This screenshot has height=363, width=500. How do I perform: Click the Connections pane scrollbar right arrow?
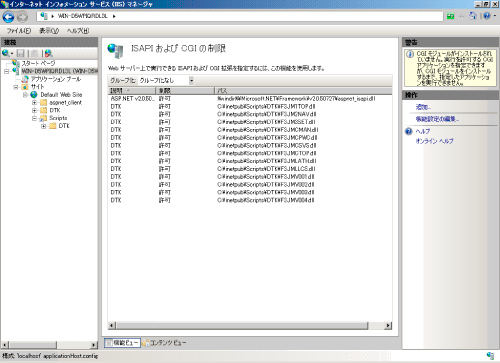(94, 345)
